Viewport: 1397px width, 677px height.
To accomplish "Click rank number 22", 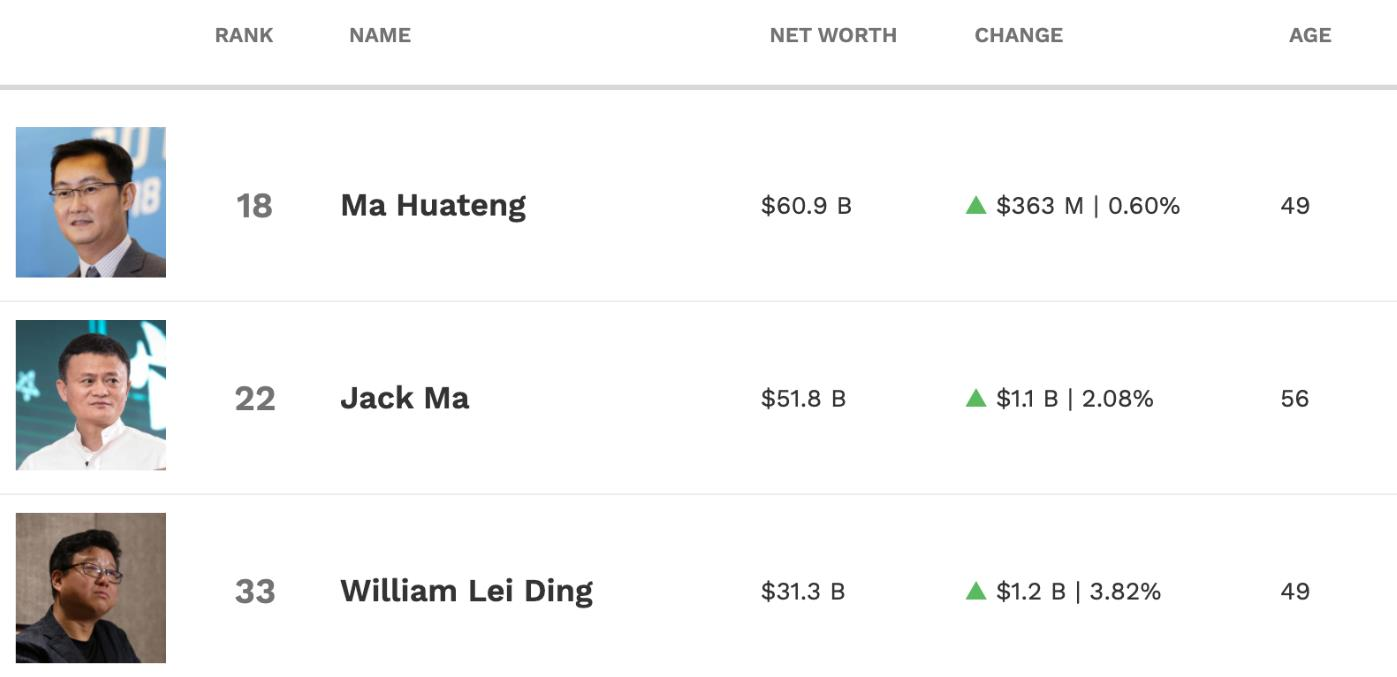I will [255, 399].
